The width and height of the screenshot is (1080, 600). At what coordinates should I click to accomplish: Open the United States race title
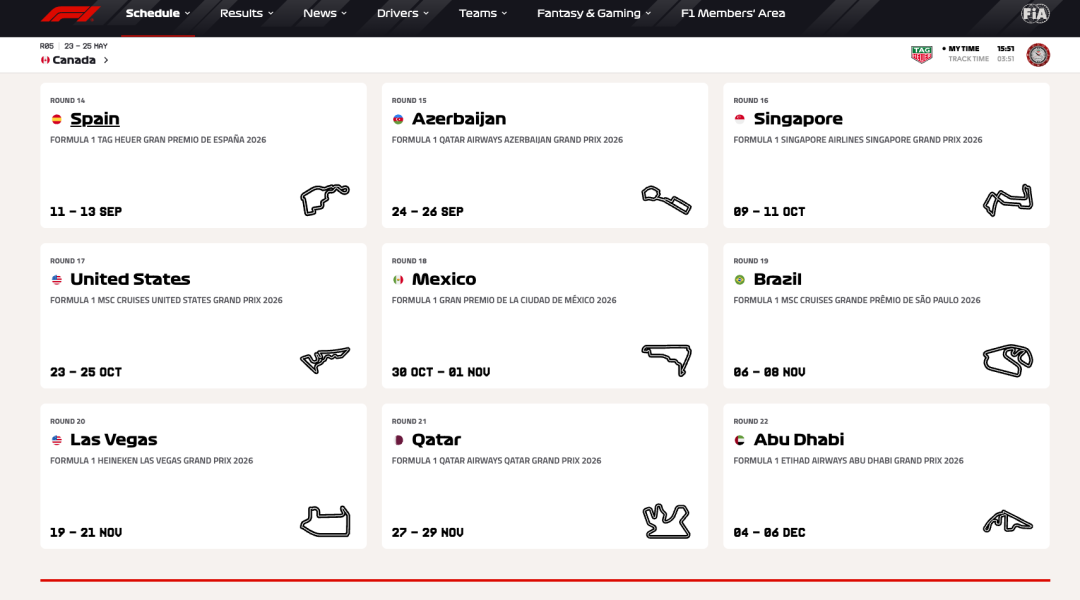[x=130, y=279]
